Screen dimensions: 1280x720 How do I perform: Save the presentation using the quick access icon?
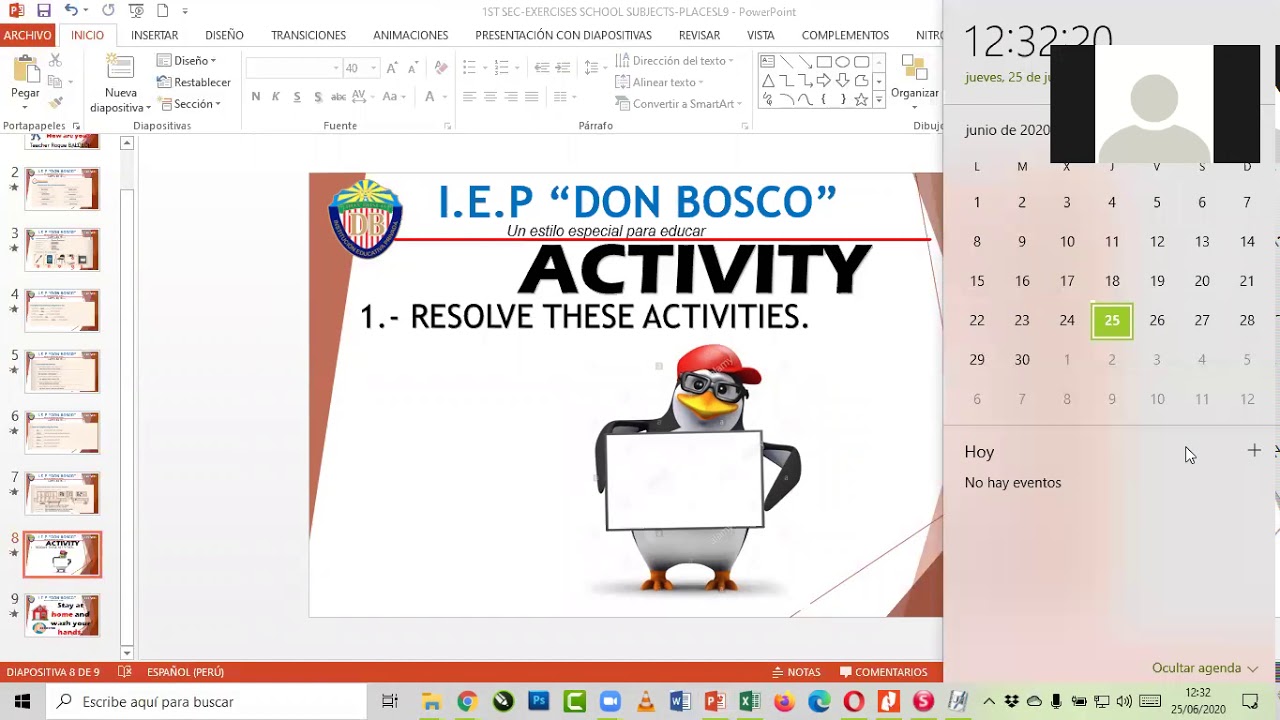click(x=43, y=11)
